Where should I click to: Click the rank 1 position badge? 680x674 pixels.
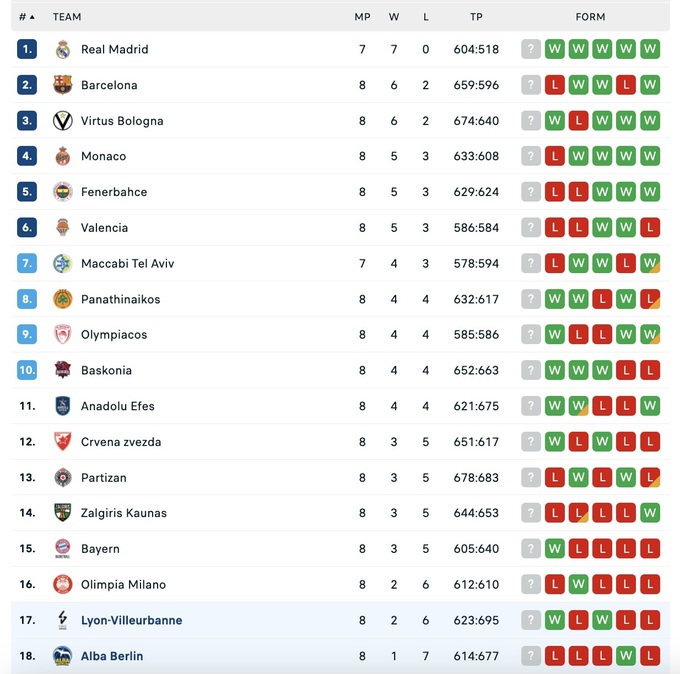[27, 49]
